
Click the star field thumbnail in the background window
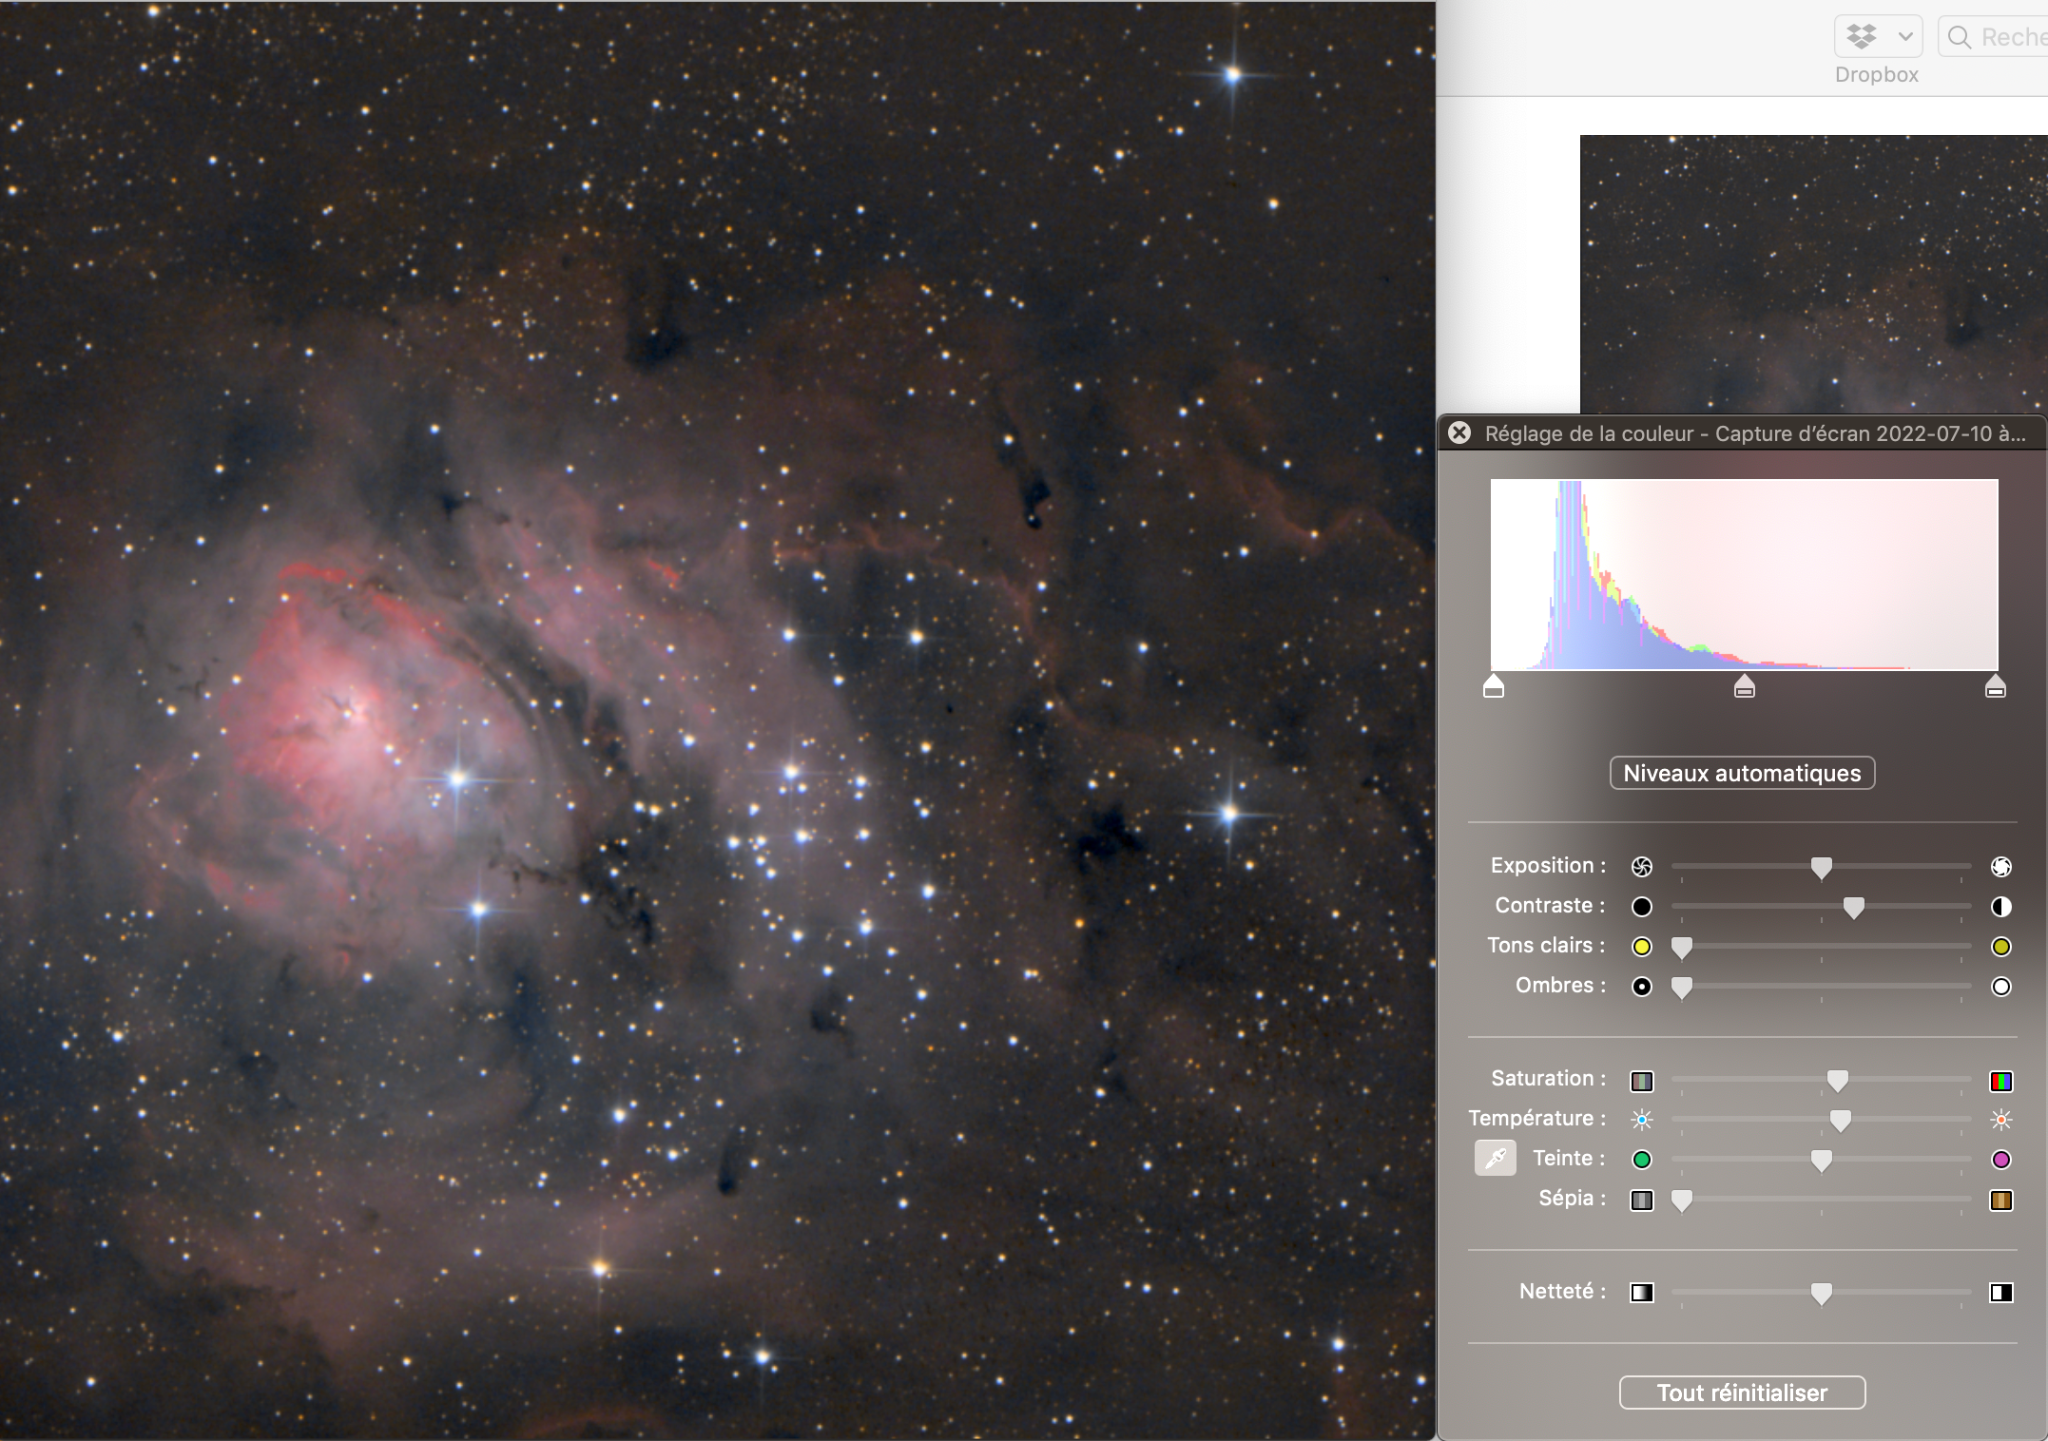pos(1814,275)
